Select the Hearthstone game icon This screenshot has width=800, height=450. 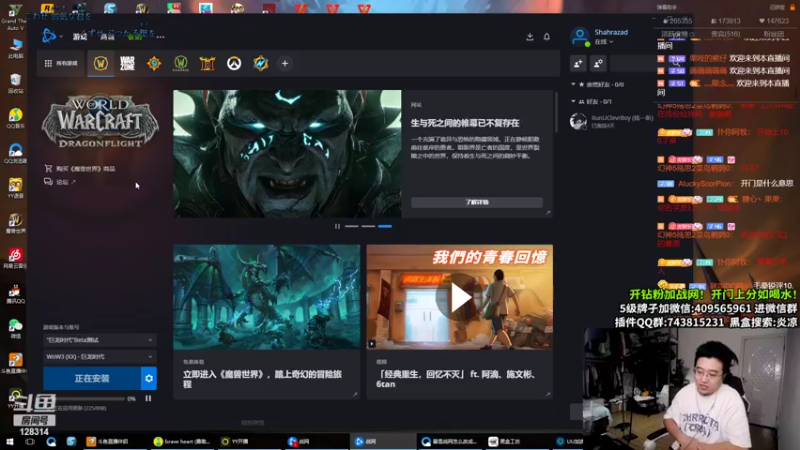tap(154, 63)
